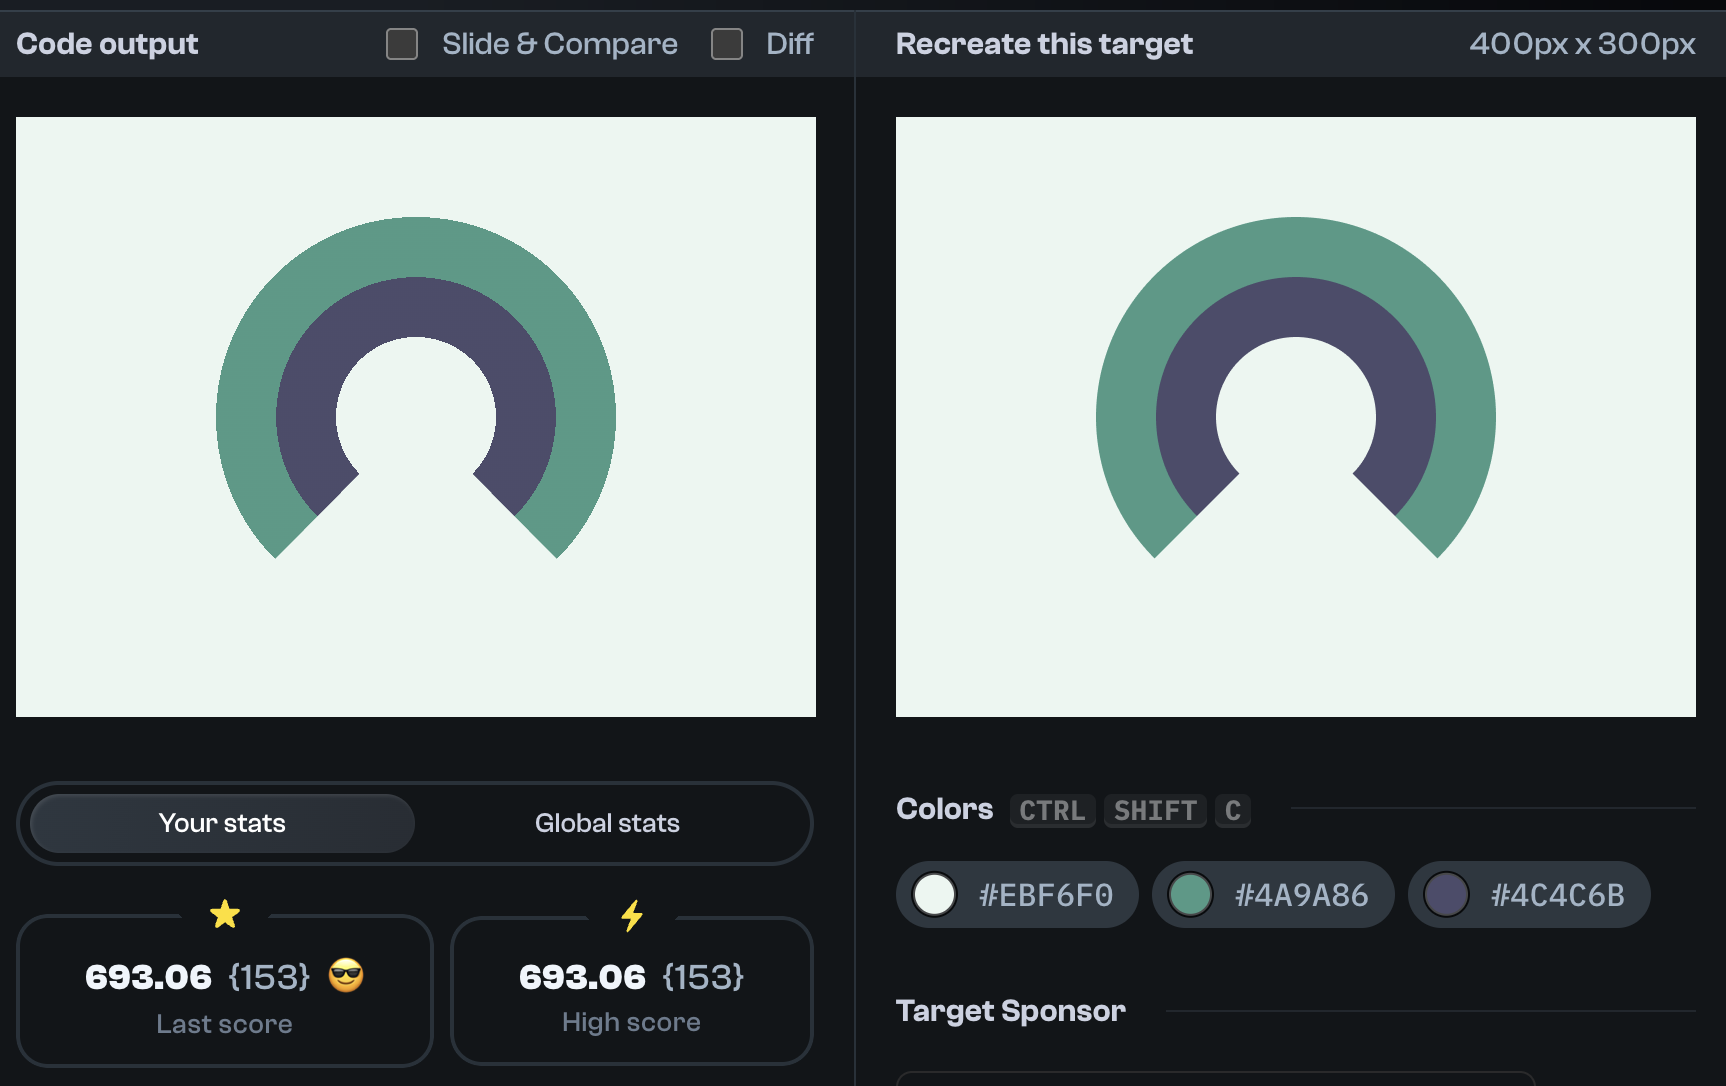The height and width of the screenshot is (1086, 1726).
Task: Click the C key hint badge
Action: point(1233,810)
